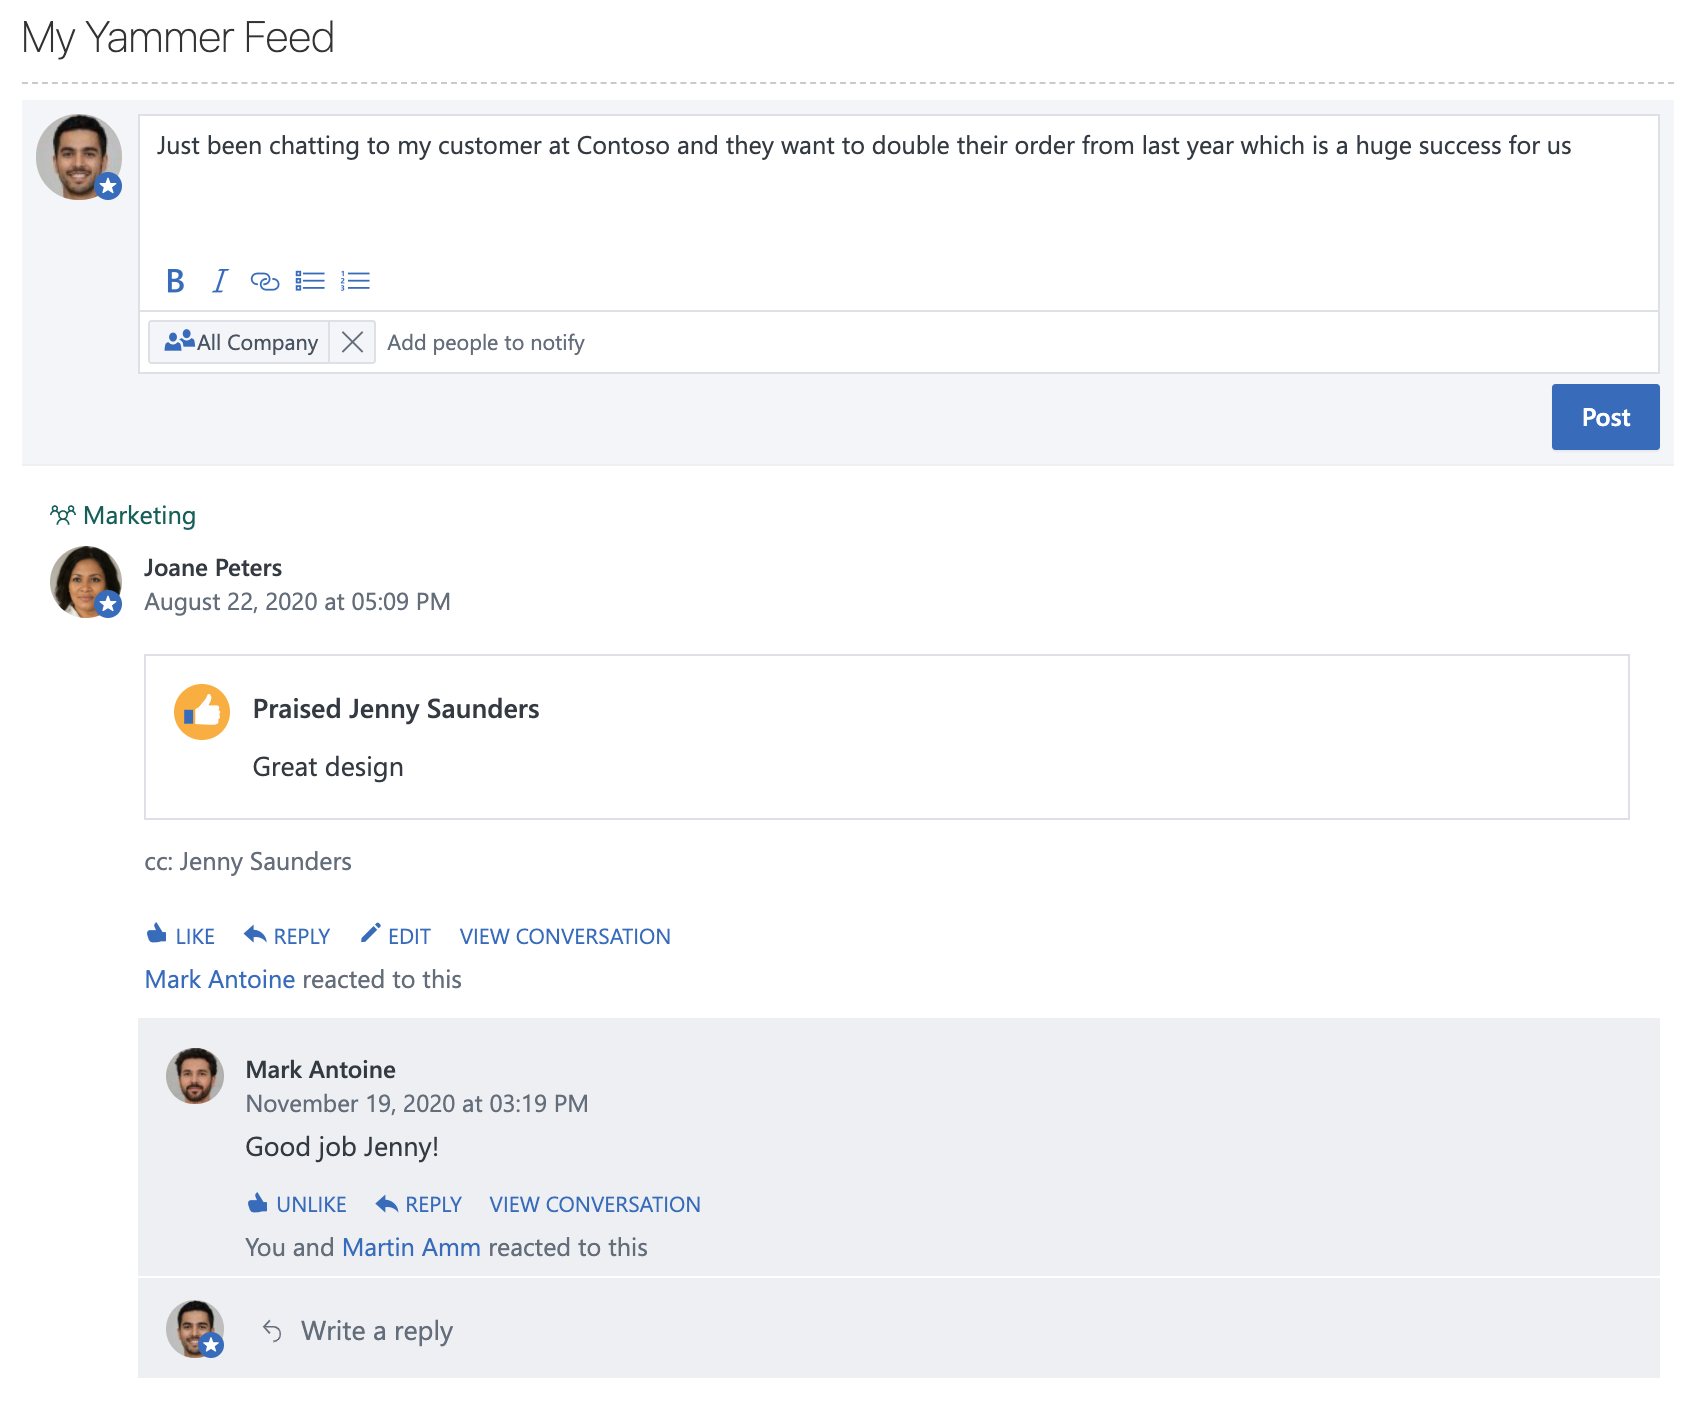Reply to Mark Antoine's comment
This screenshot has height=1402, width=1694.
(x=419, y=1204)
